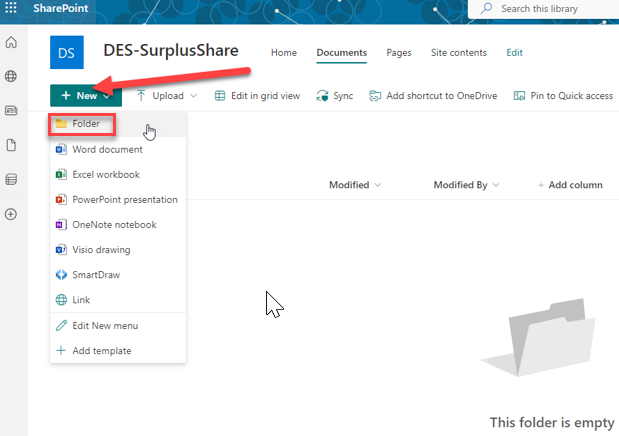Image resolution: width=619 pixels, height=436 pixels.
Task: Open the app launcher waffle icon
Action: pos(11,8)
